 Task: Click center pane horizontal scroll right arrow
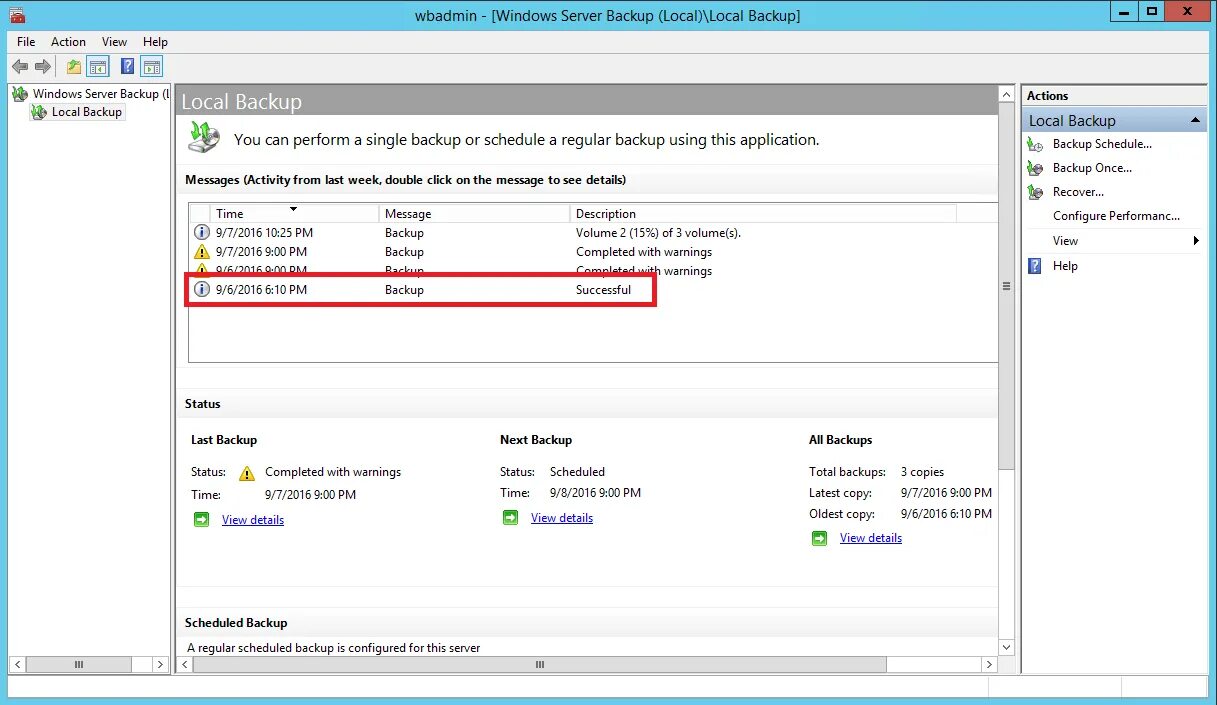click(989, 664)
